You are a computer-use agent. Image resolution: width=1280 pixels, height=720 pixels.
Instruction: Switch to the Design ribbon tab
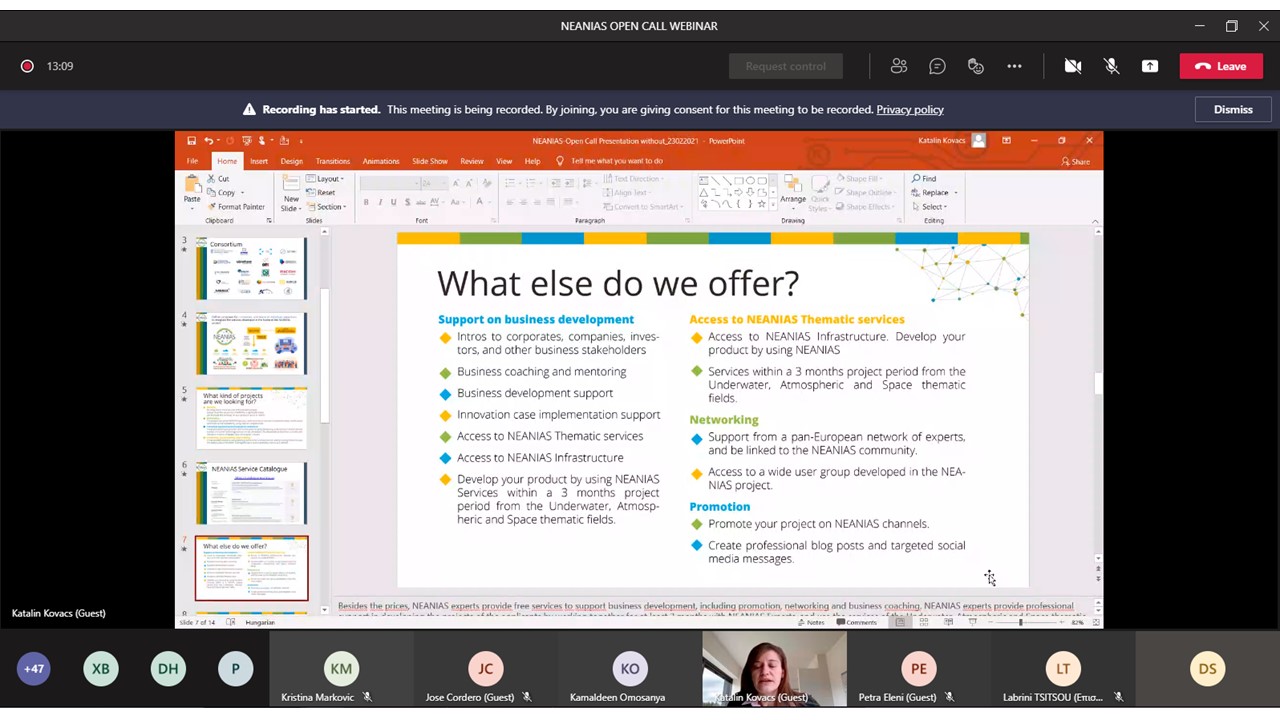[x=291, y=161]
